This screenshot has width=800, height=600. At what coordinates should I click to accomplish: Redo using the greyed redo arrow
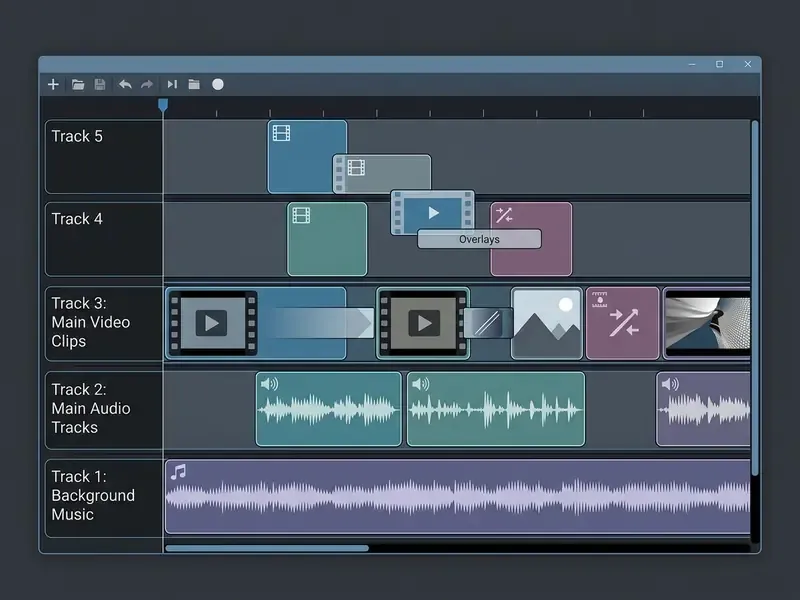[x=147, y=84]
